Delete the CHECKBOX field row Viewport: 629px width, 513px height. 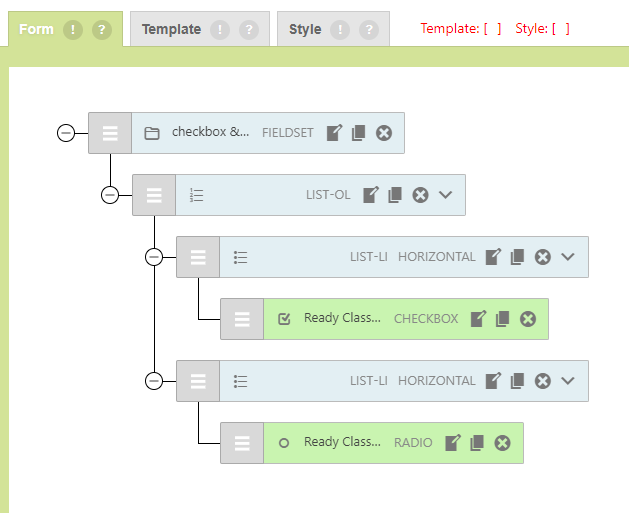(x=528, y=319)
